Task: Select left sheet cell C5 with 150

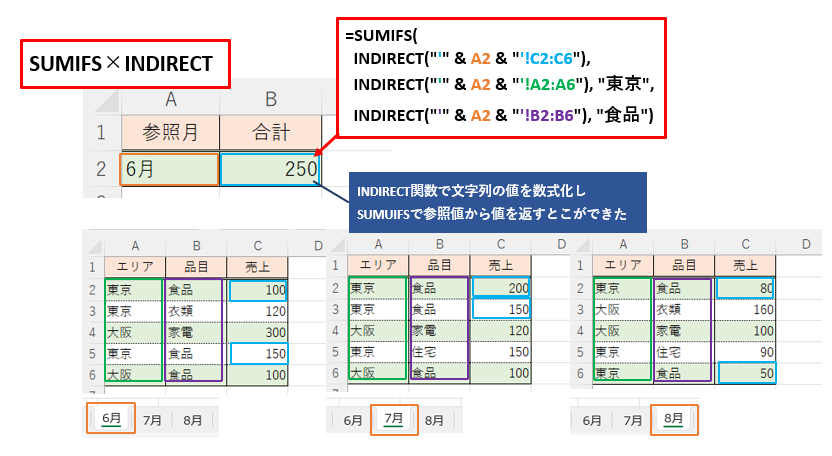Action: [x=259, y=354]
